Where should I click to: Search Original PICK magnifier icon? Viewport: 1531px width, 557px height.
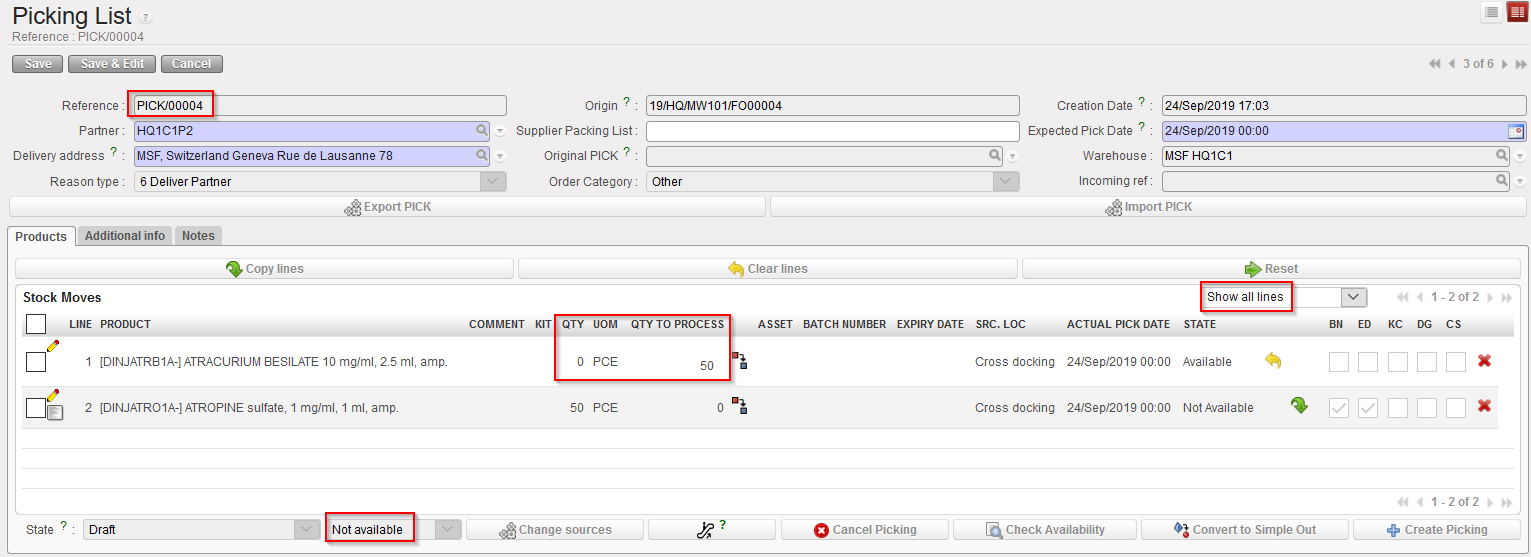995,156
